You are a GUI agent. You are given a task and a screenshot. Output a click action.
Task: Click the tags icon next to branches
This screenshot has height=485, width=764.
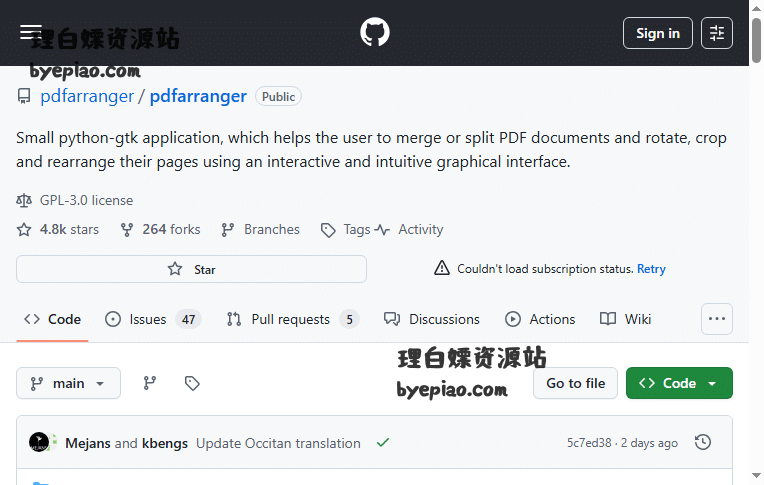[193, 383]
